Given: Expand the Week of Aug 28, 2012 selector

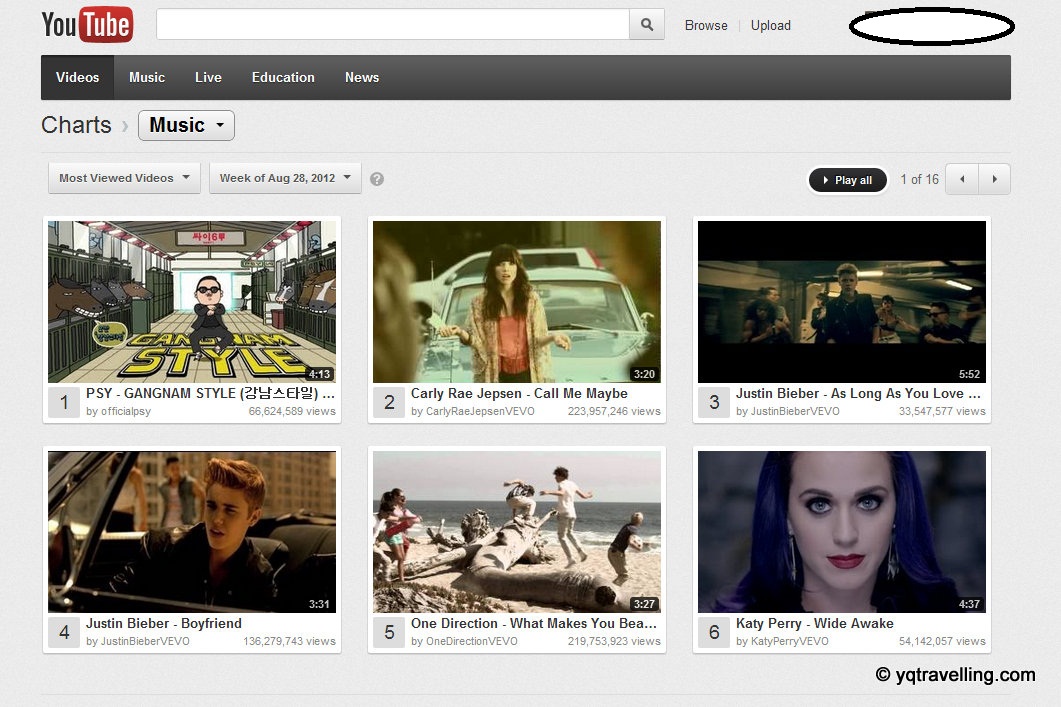Looking at the screenshot, I should (x=283, y=177).
